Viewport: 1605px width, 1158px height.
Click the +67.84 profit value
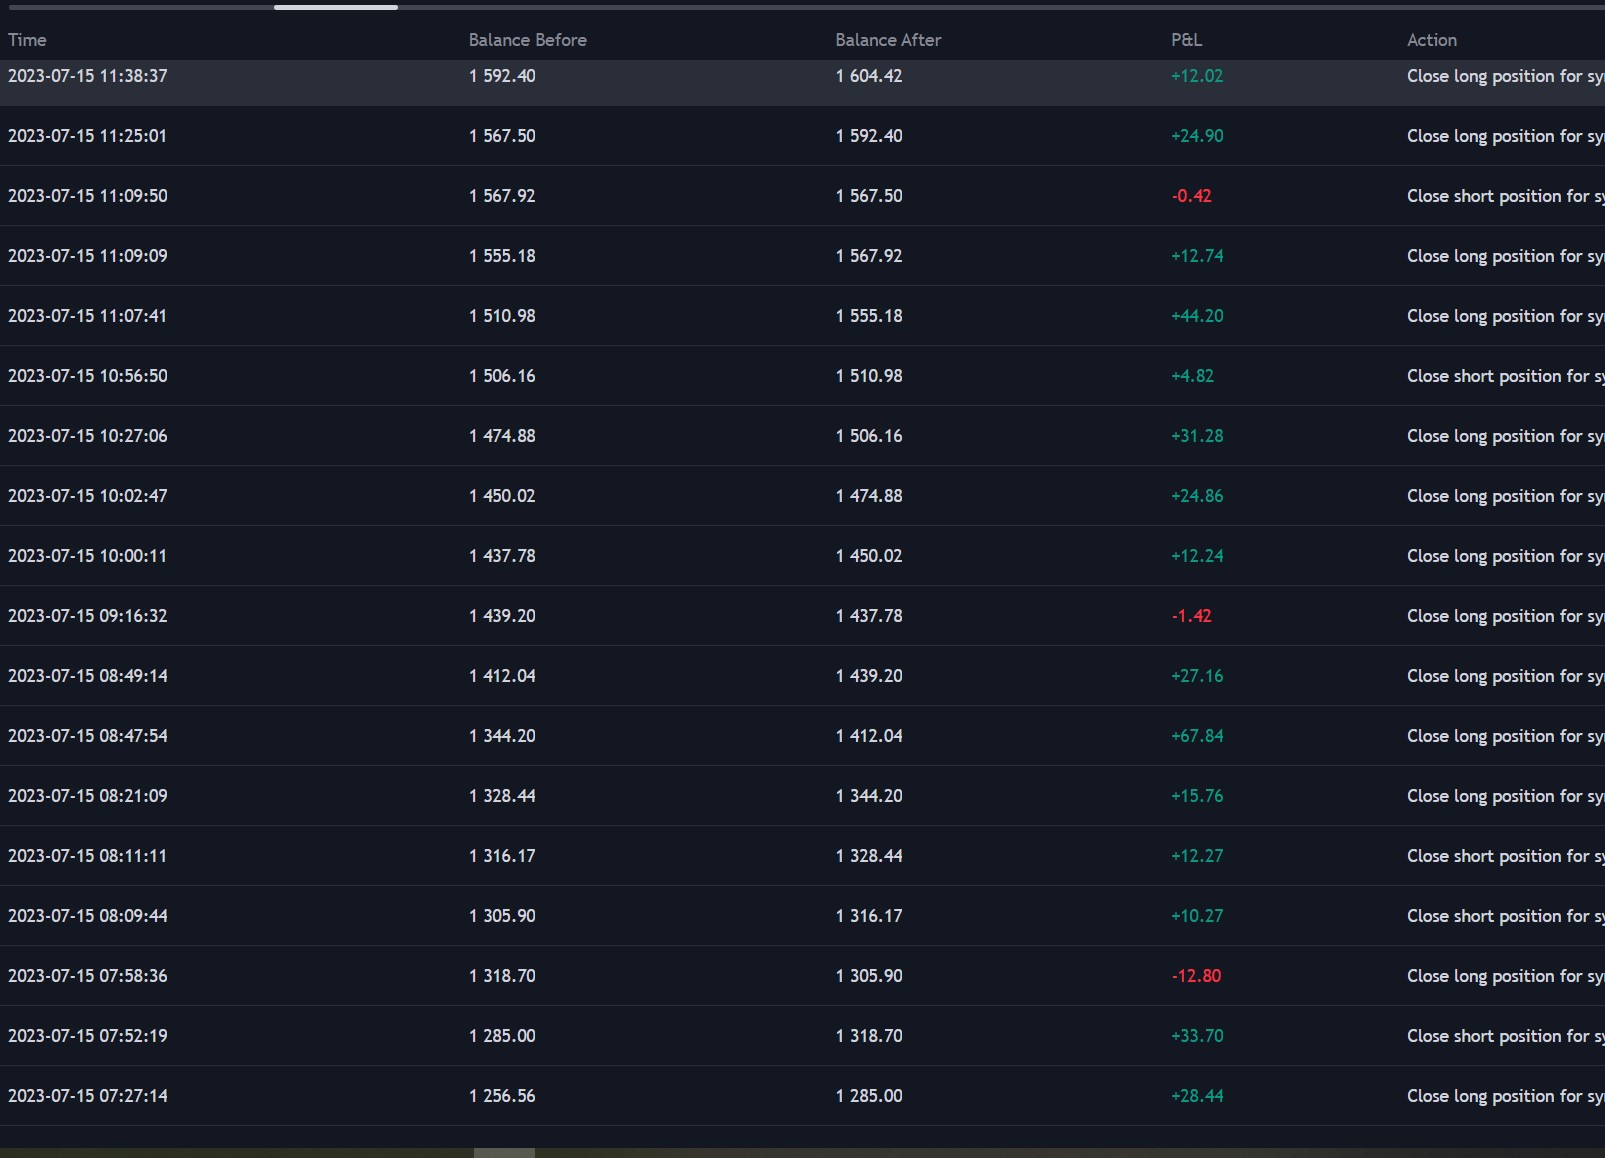(x=1197, y=736)
